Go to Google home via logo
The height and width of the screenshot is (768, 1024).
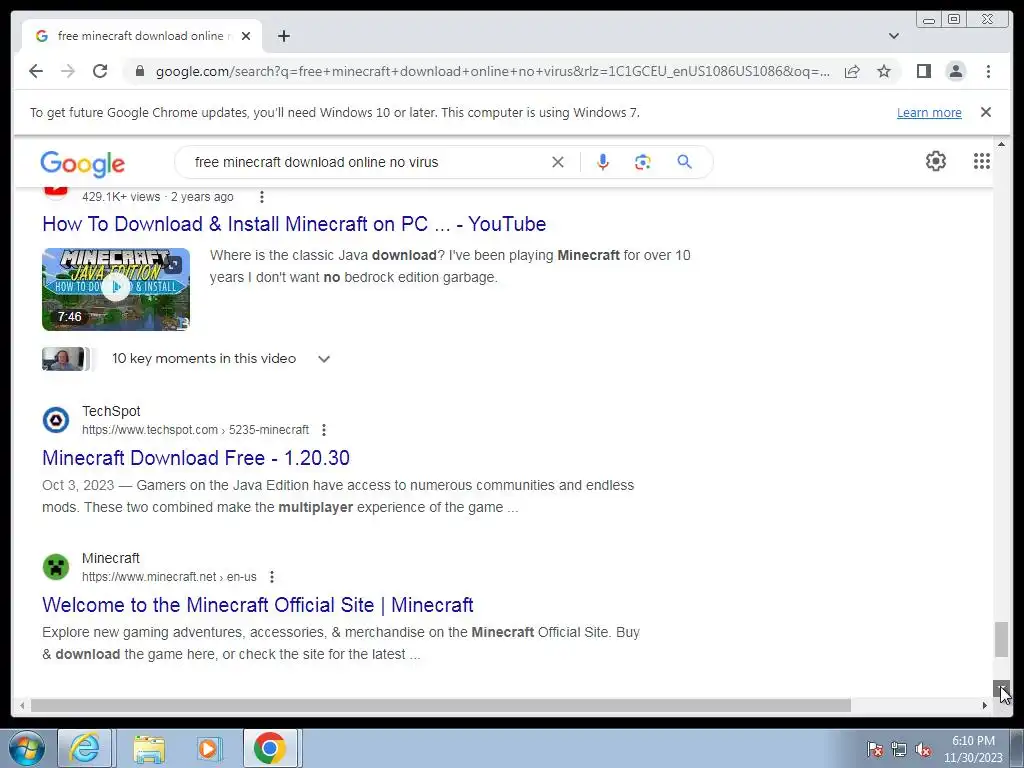tap(82, 163)
